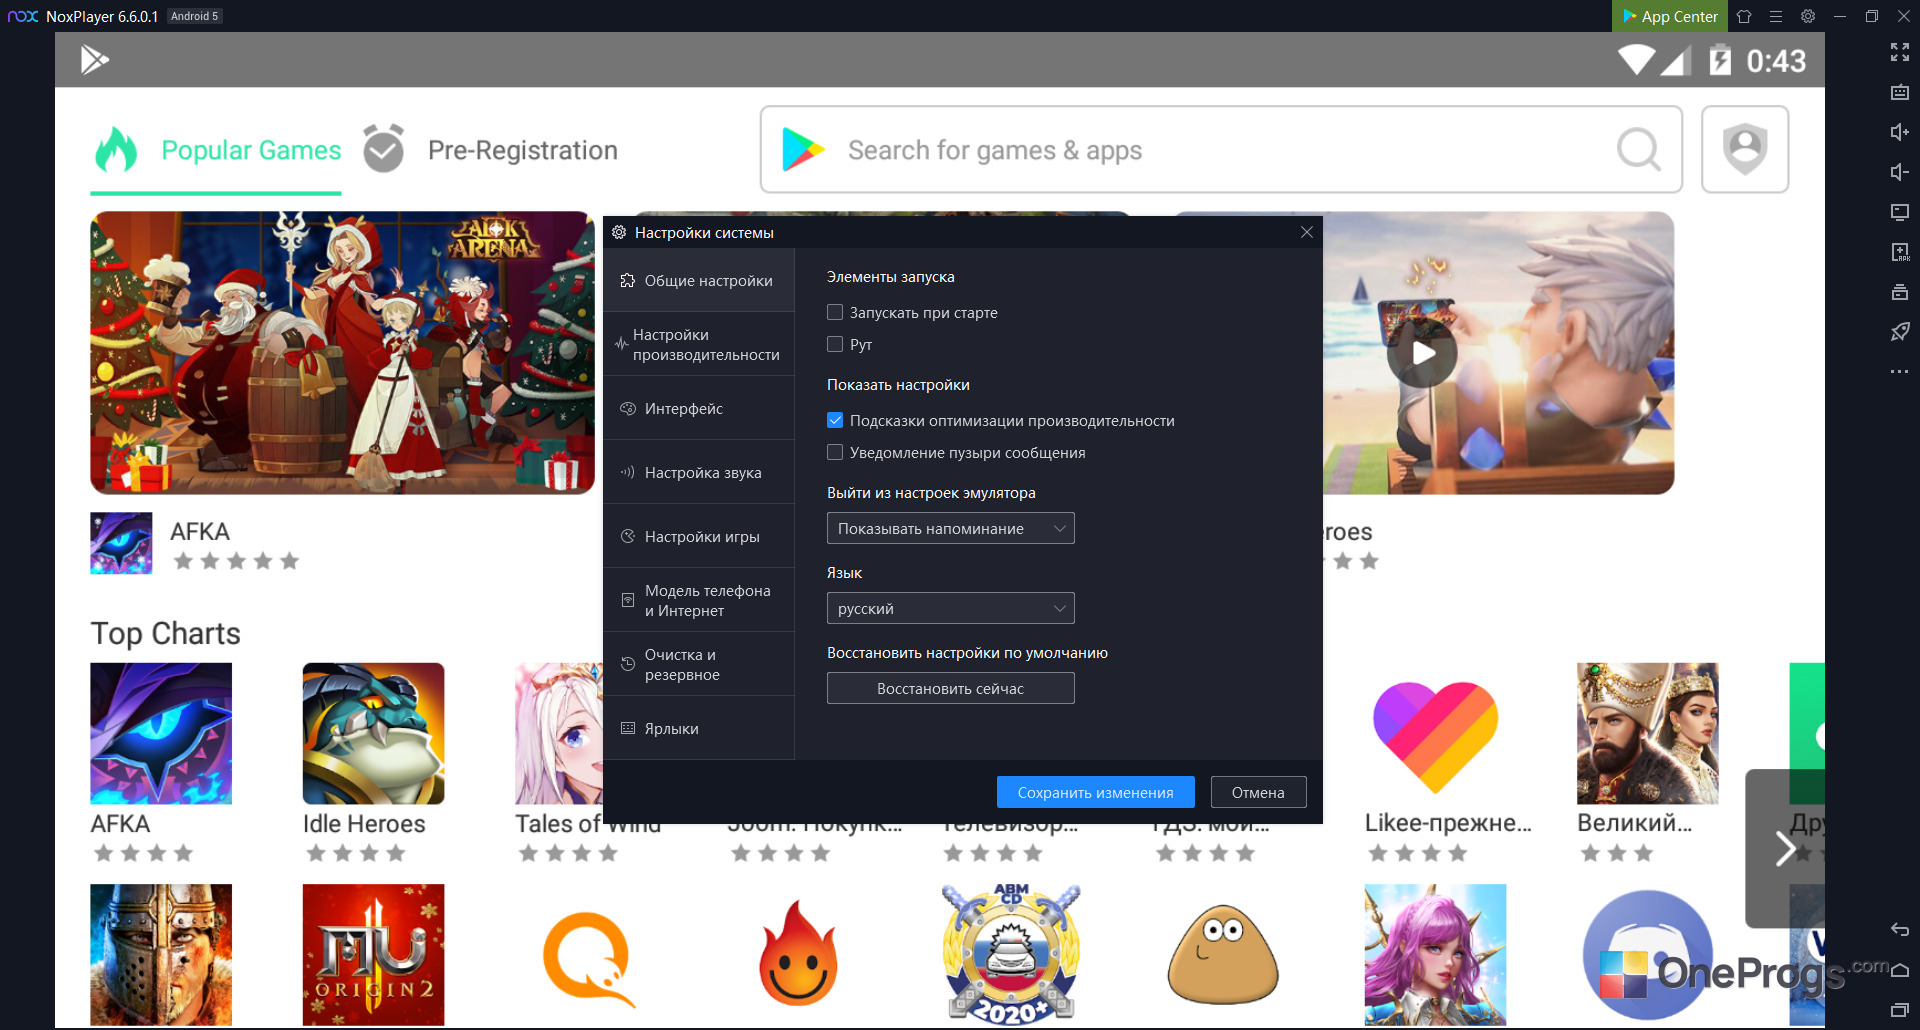Image resolution: width=1920 pixels, height=1030 pixels.
Task: Enable the "Рут" checkbox
Action: click(x=835, y=344)
